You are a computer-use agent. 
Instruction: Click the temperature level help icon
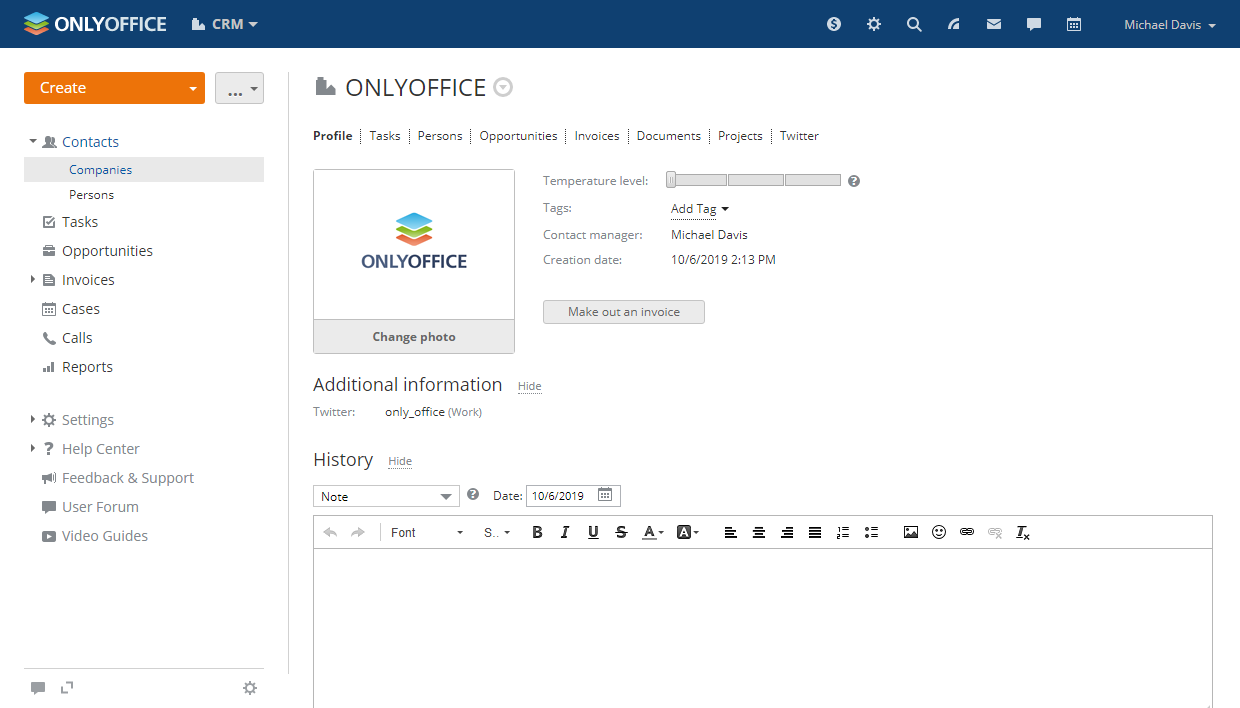(854, 181)
